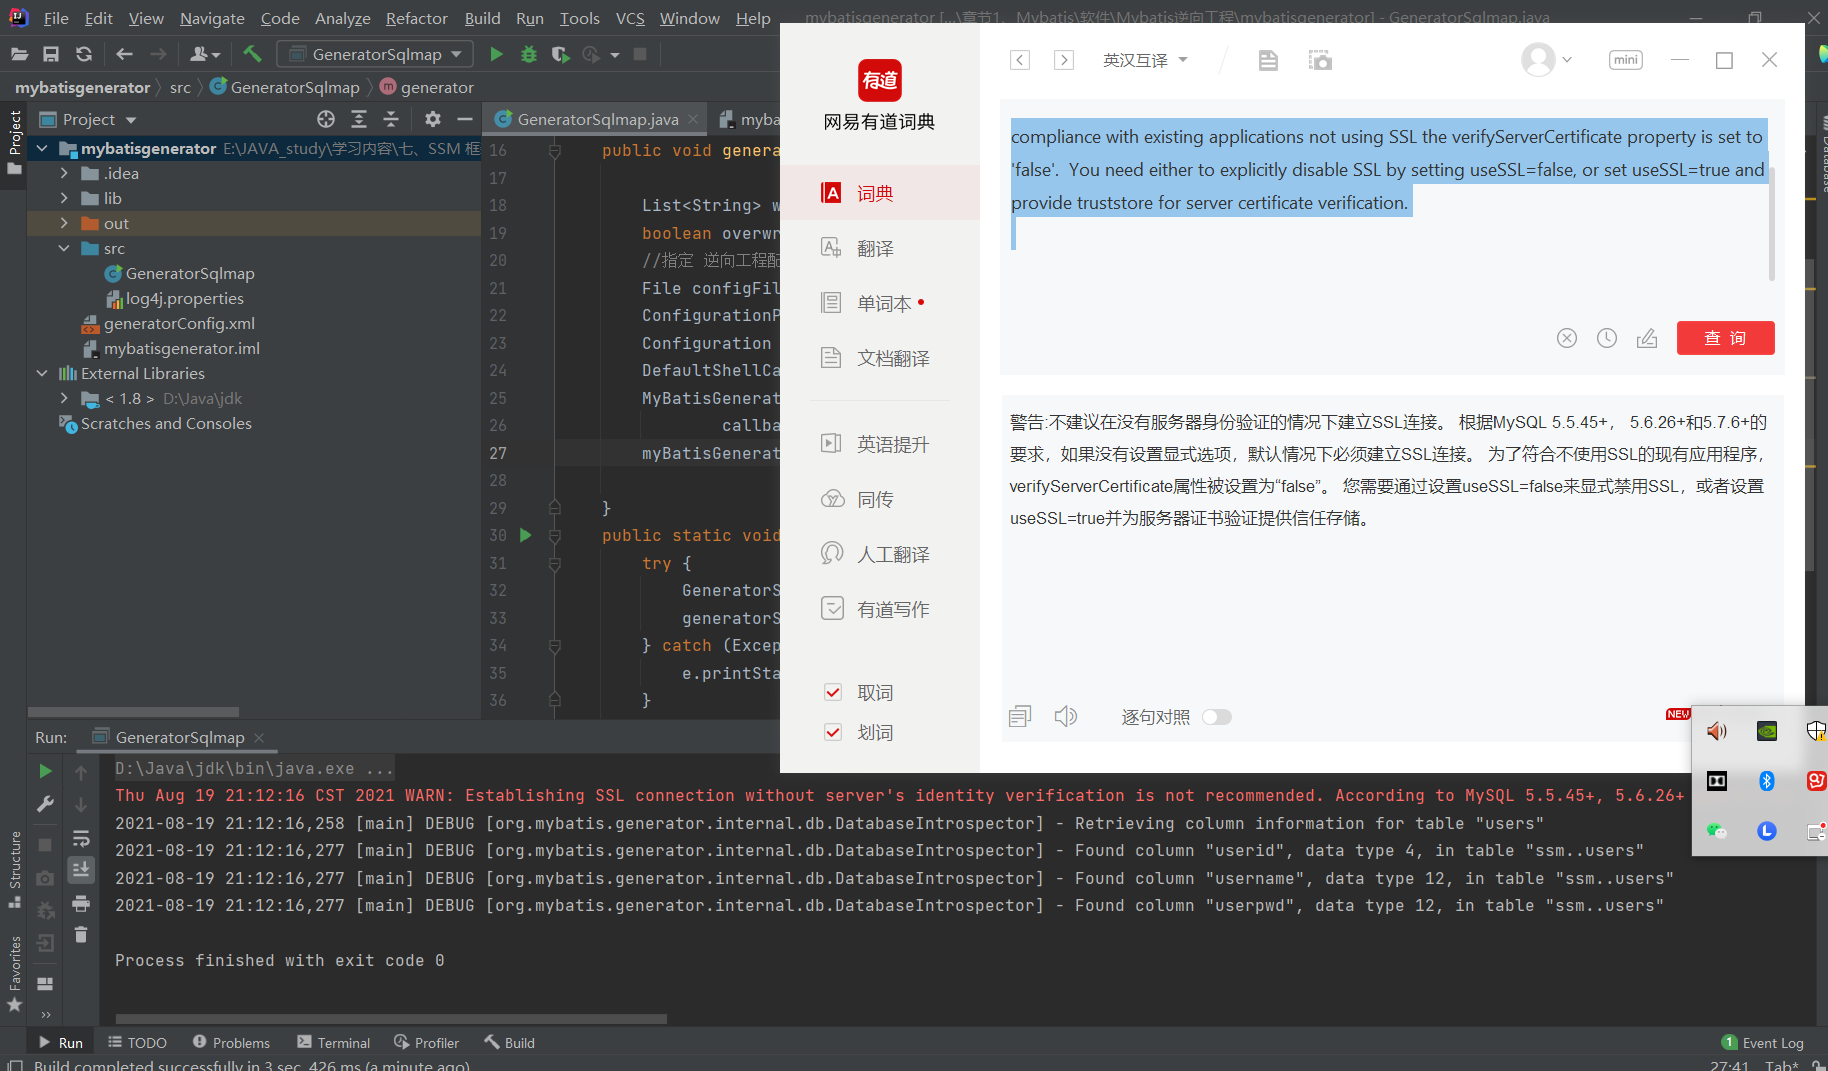Open Project panel settings gear

(432, 119)
